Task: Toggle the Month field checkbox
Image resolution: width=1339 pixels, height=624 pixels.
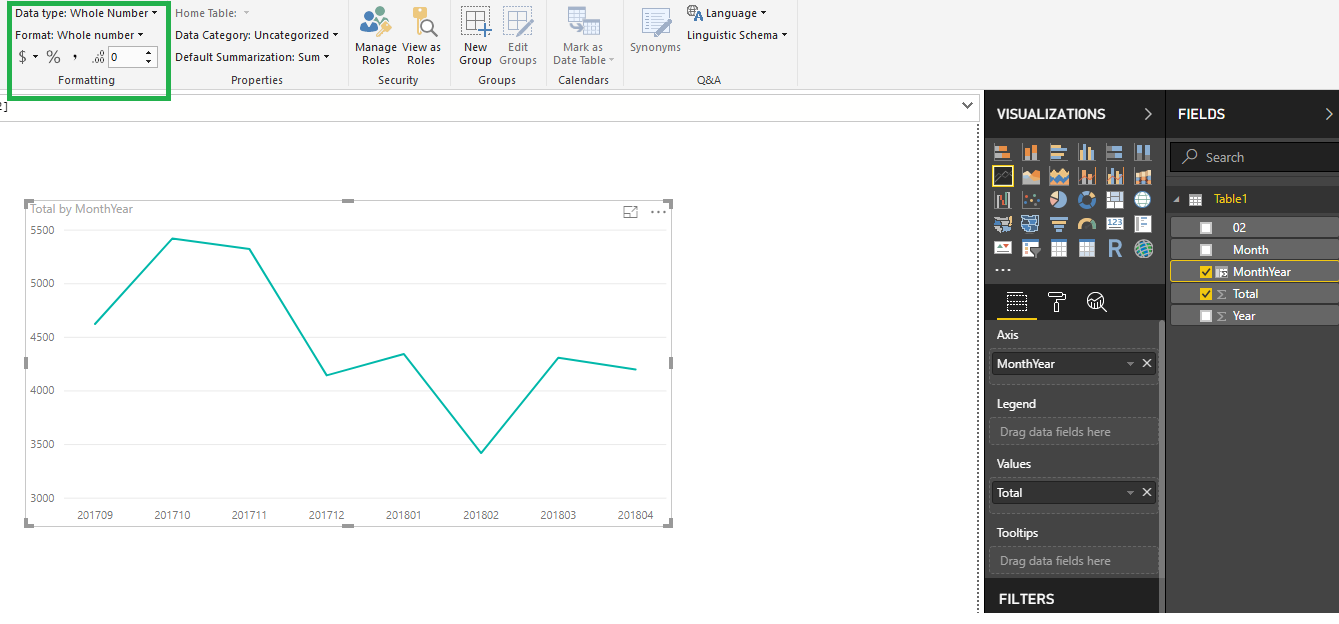Action: coord(1205,250)
